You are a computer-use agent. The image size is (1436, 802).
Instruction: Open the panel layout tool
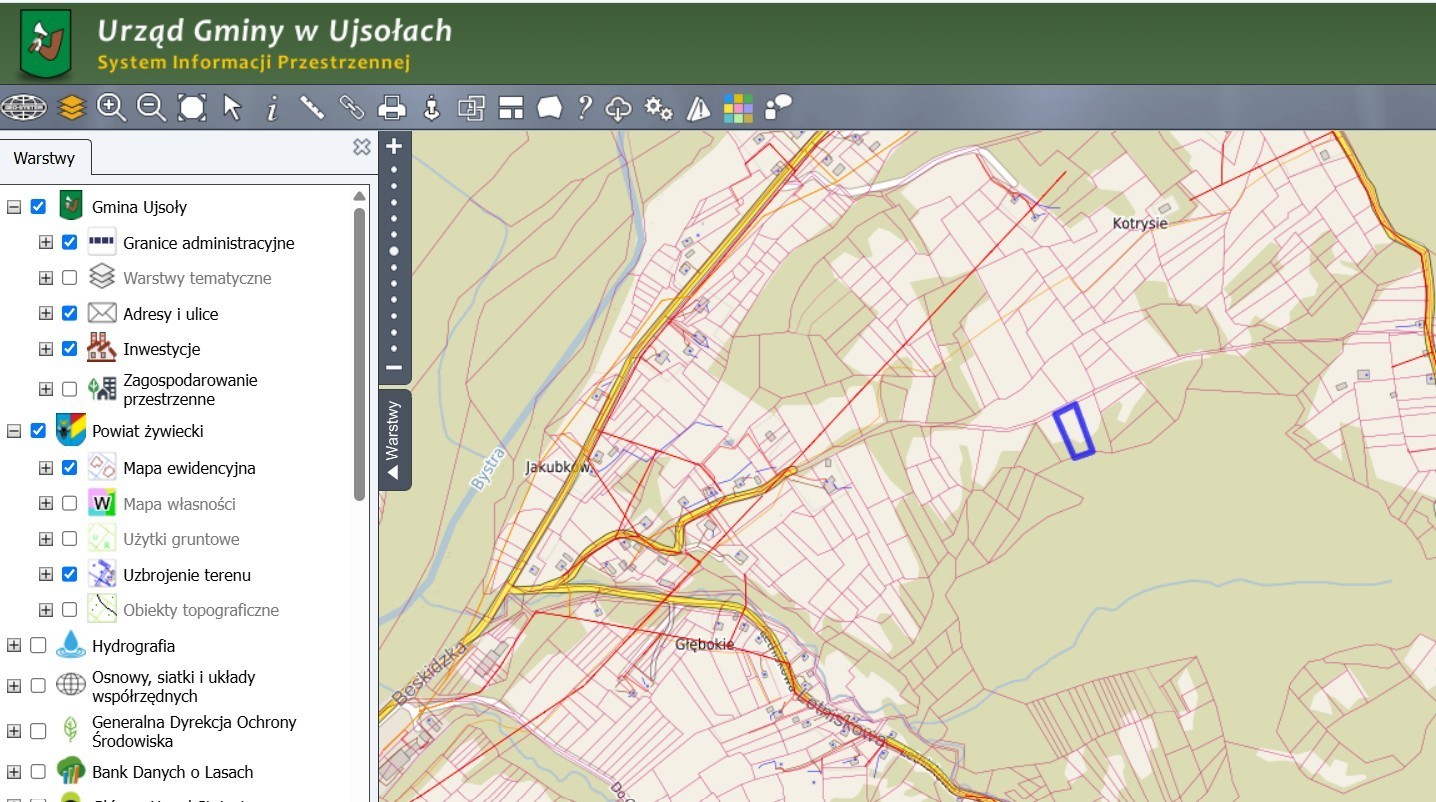point(511,107)
